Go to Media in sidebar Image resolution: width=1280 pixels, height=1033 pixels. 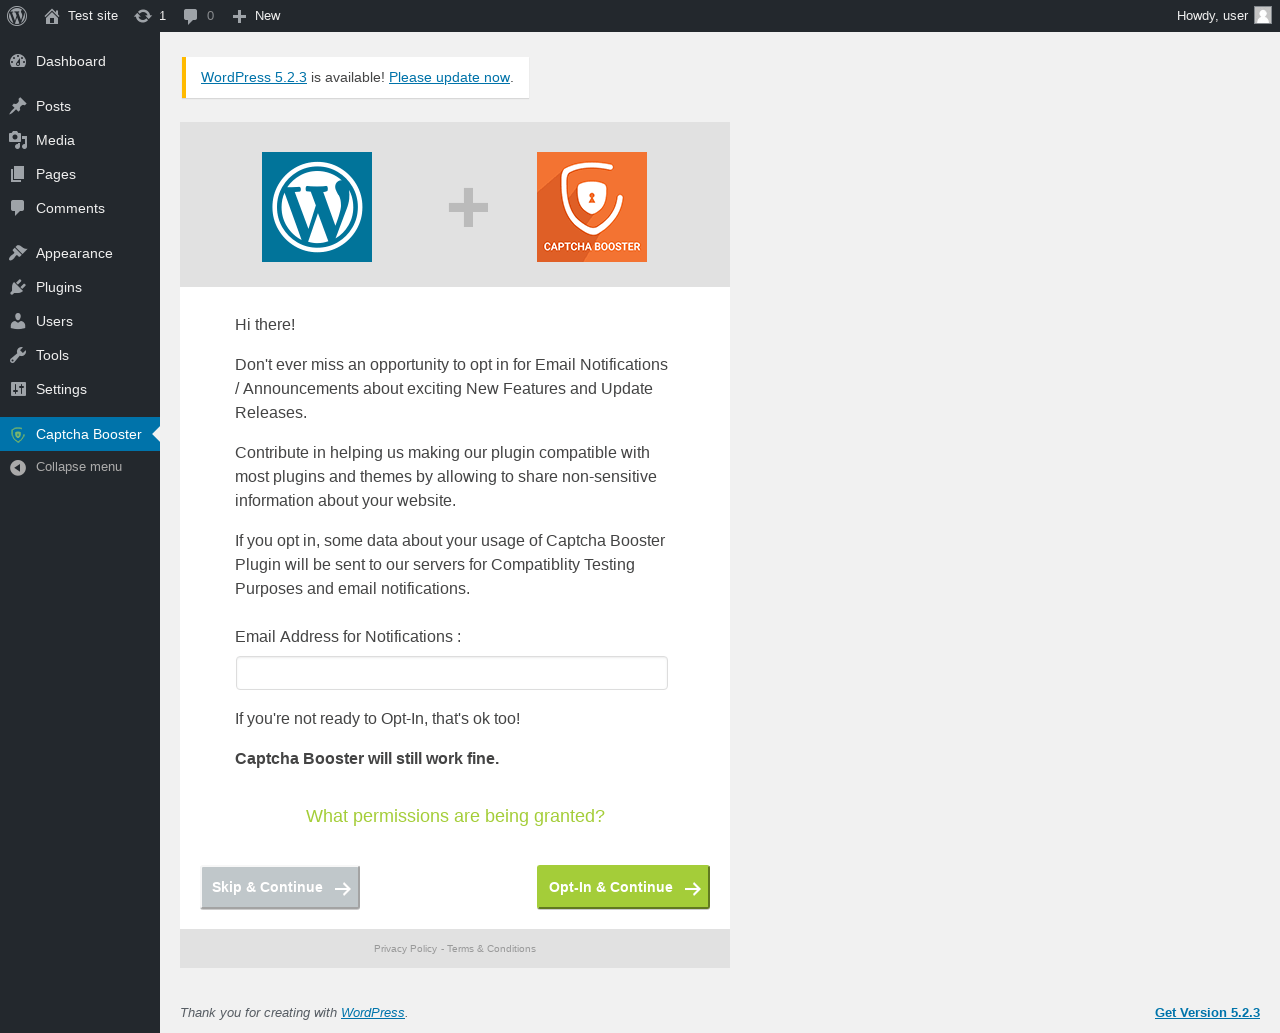coord(80,140)
